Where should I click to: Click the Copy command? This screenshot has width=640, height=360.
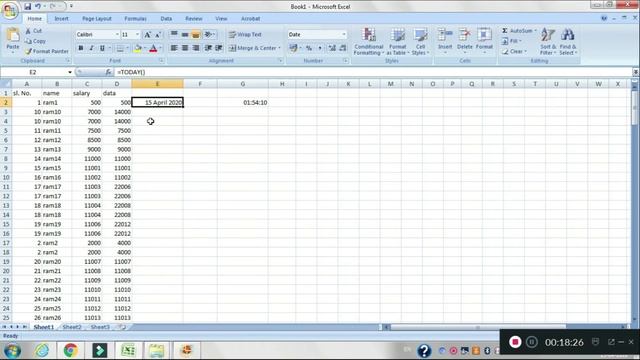35,41
